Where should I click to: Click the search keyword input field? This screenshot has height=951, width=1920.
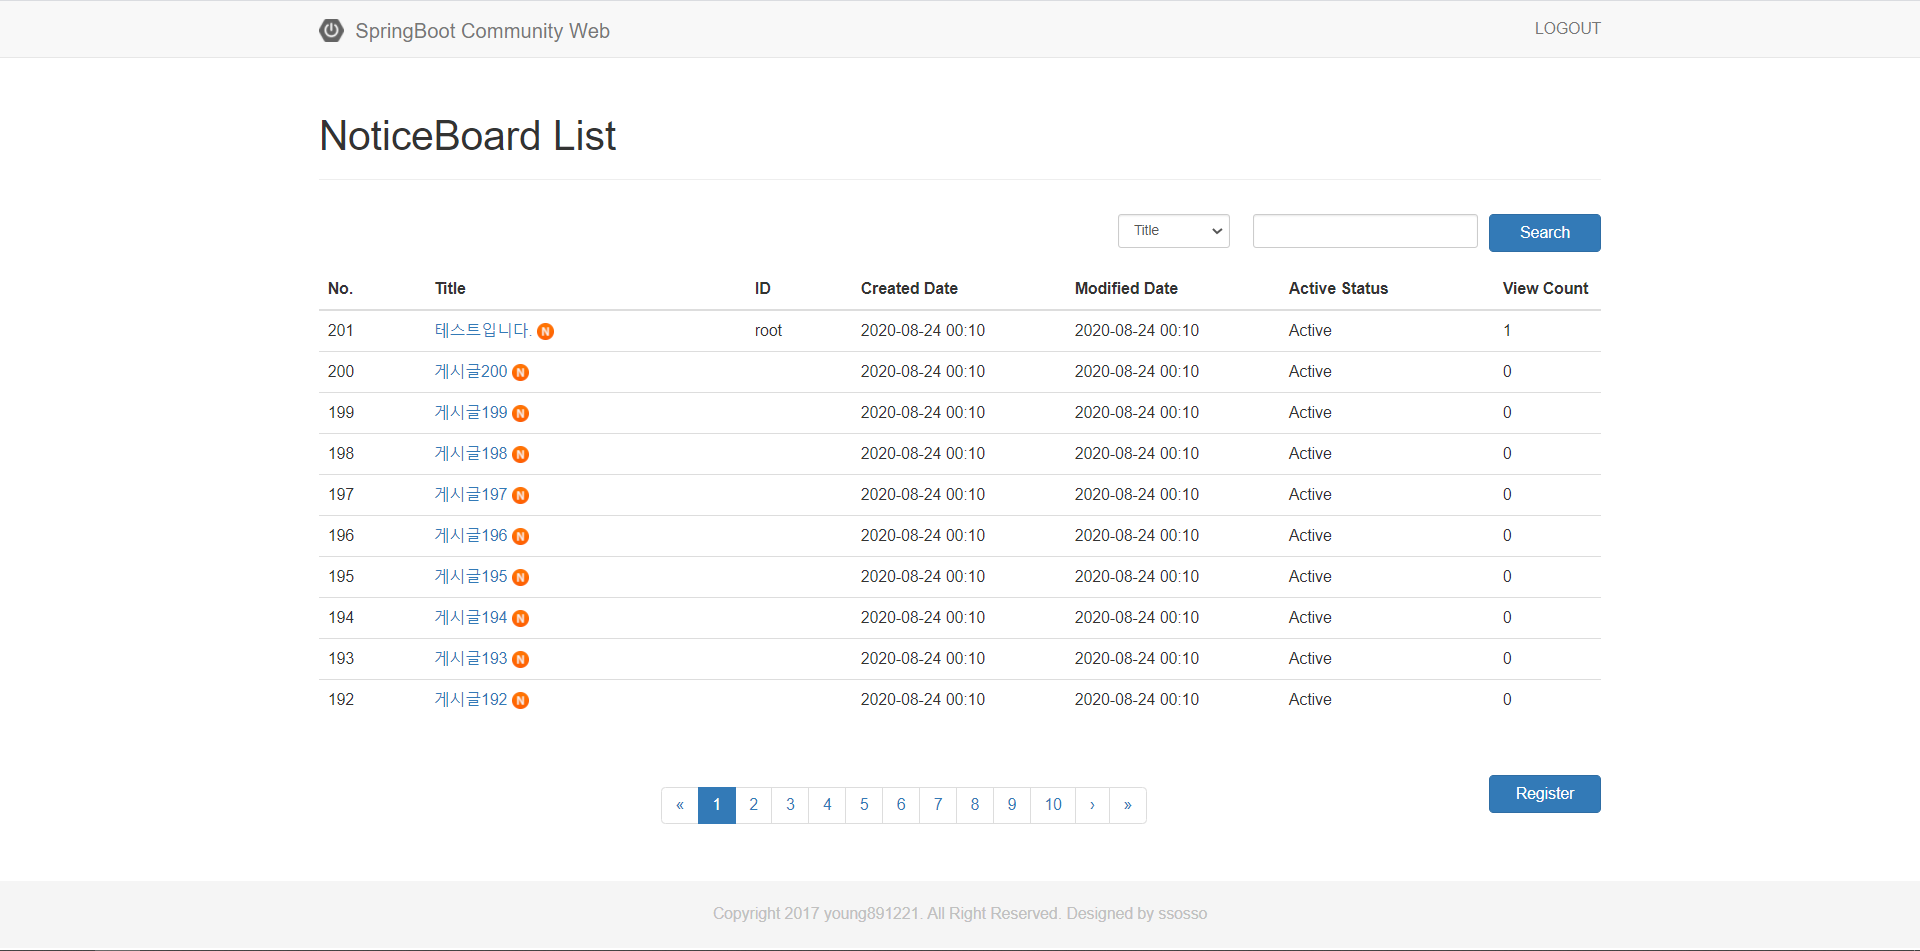(1364, 231)
